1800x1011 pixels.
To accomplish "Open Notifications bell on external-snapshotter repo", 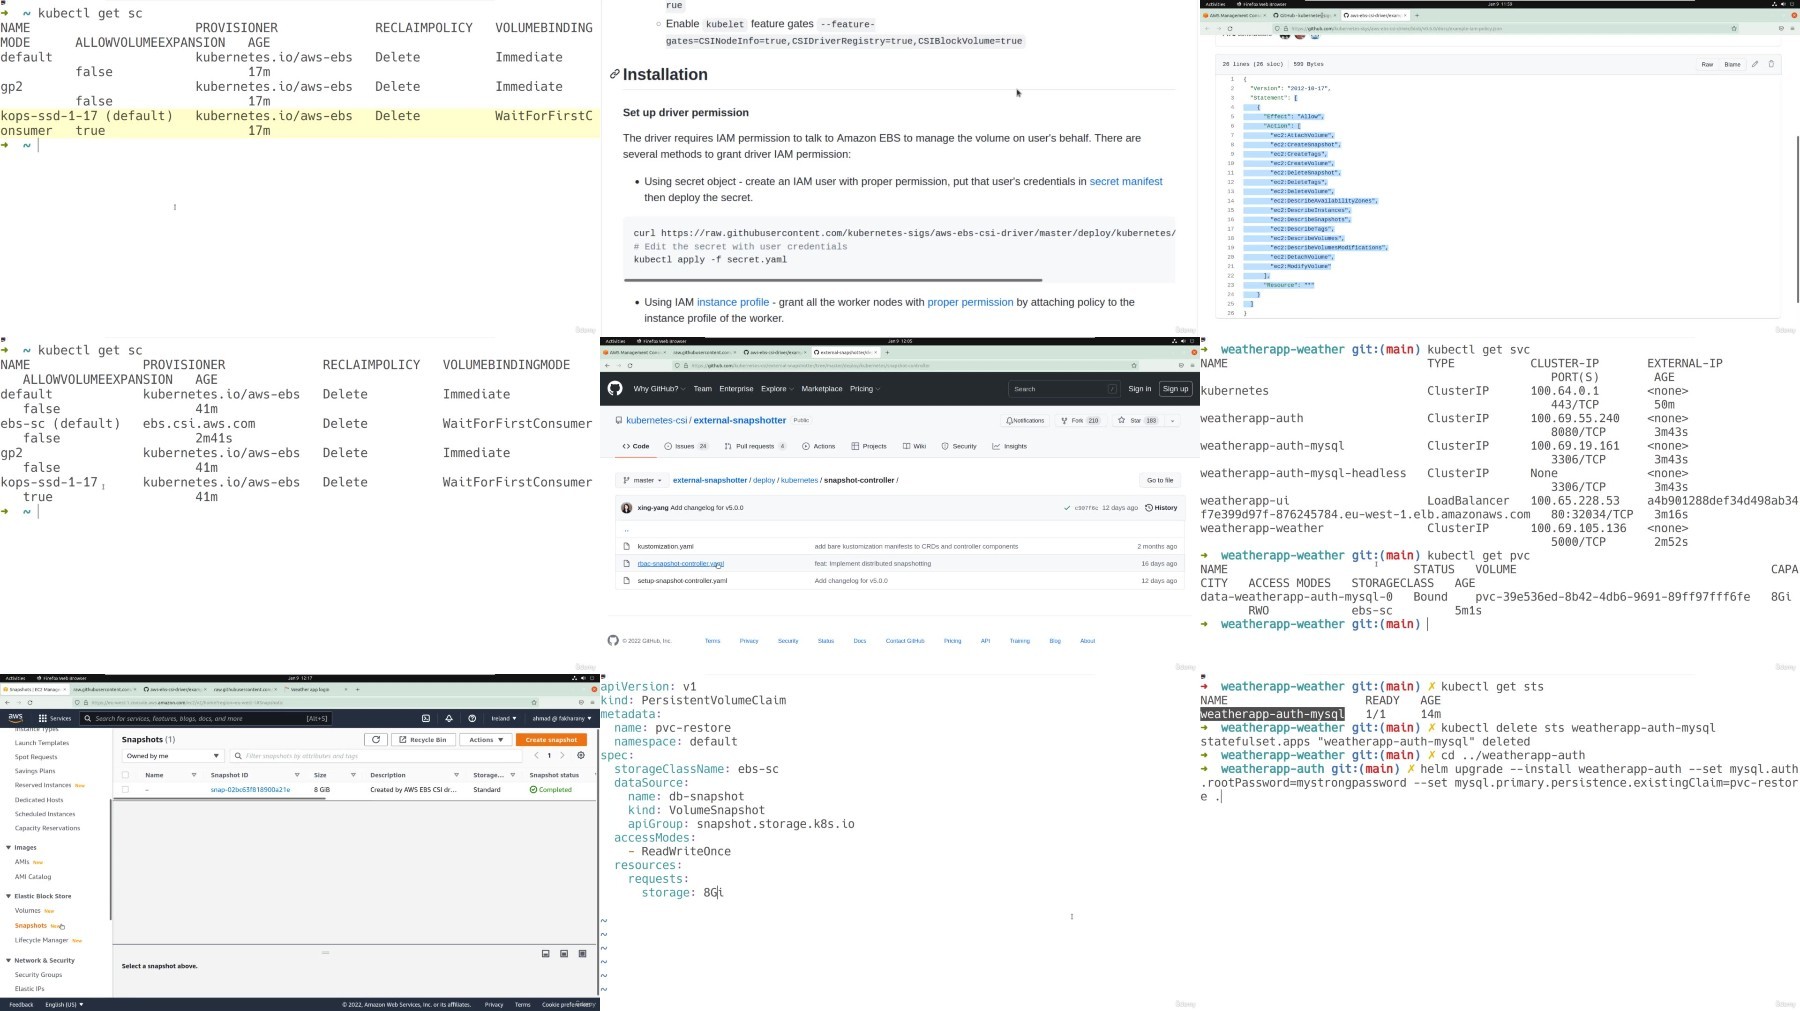I will coord(1025,420).
